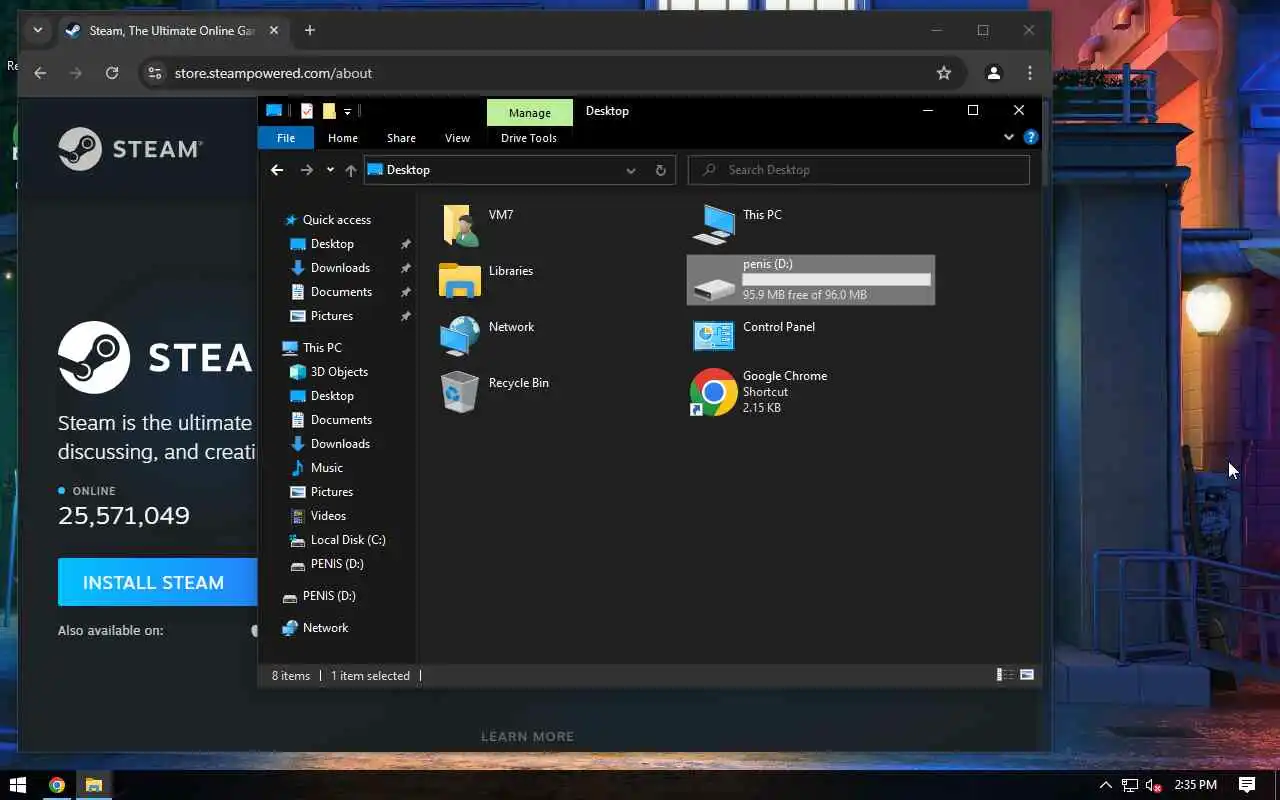Viewport: 1280px width, 800px height.
Task: Open the muted volume tray icon
Action: (x=1154, y=785)
